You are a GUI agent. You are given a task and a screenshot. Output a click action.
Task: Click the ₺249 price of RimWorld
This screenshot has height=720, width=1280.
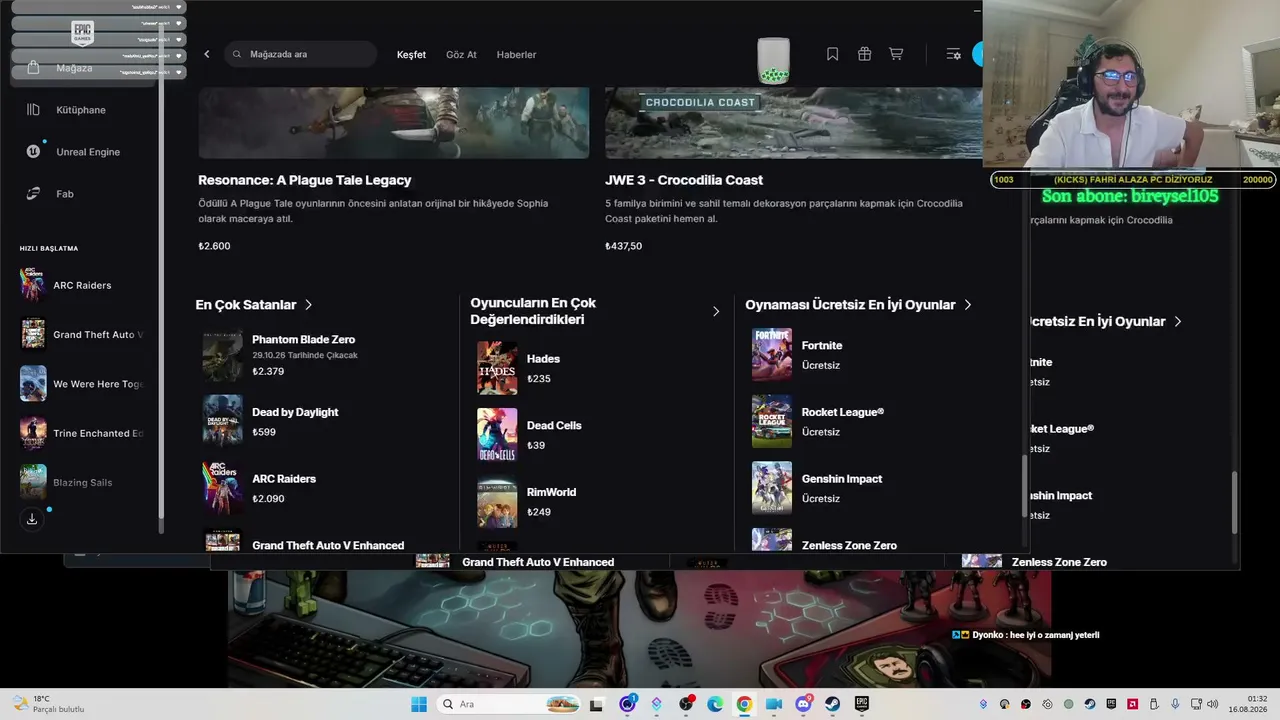539,512
